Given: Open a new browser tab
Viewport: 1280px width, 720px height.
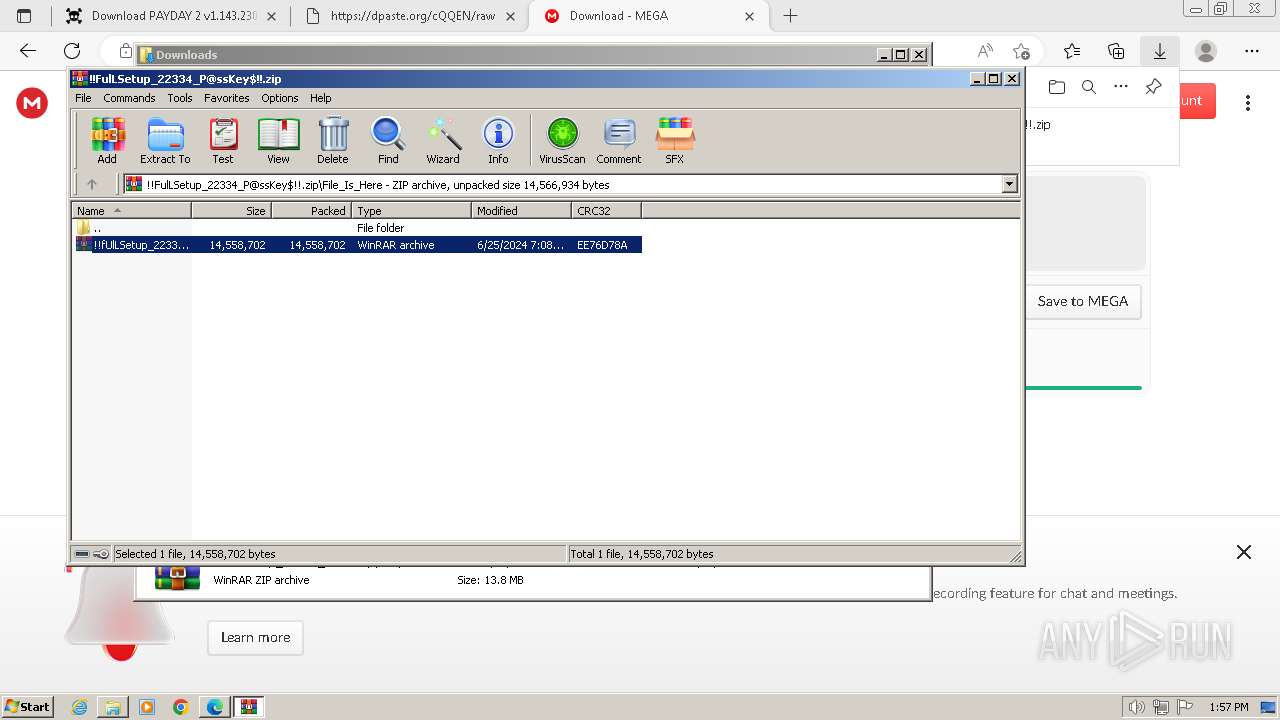Looking at the screenshot, I should click(790, 16).
